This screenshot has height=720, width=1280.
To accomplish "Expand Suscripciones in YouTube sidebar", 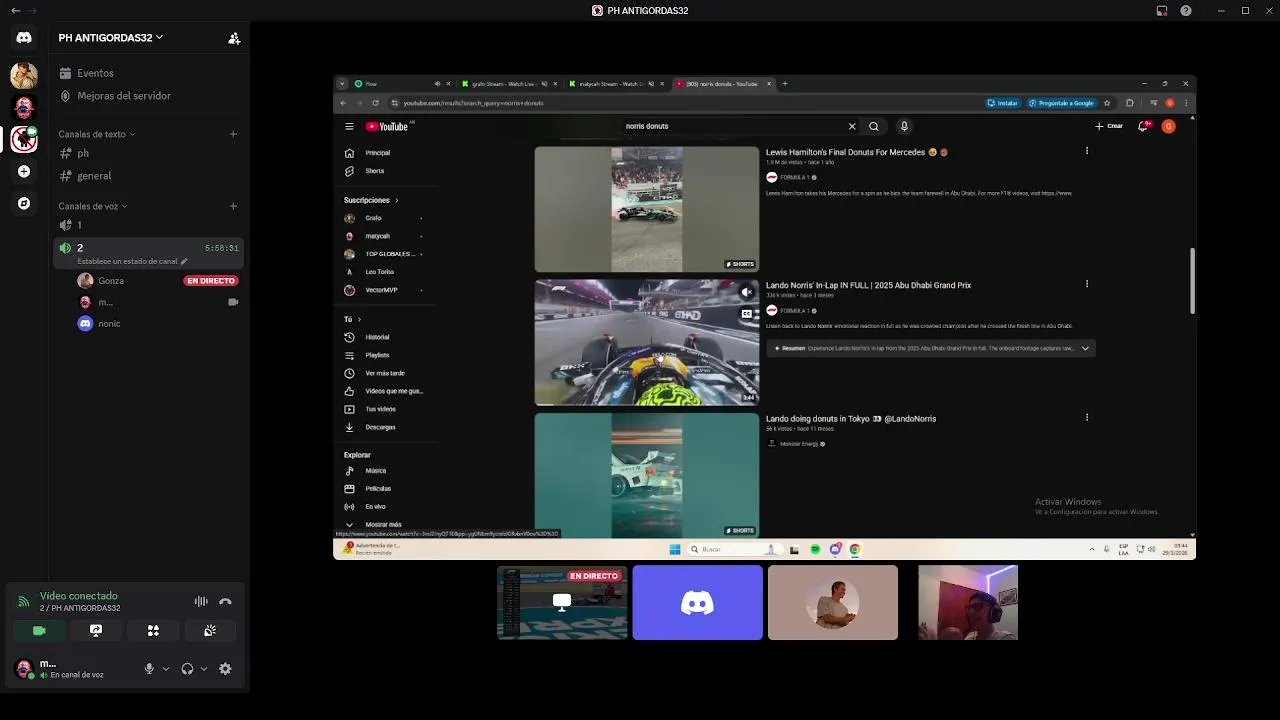I will coord(371,200).
